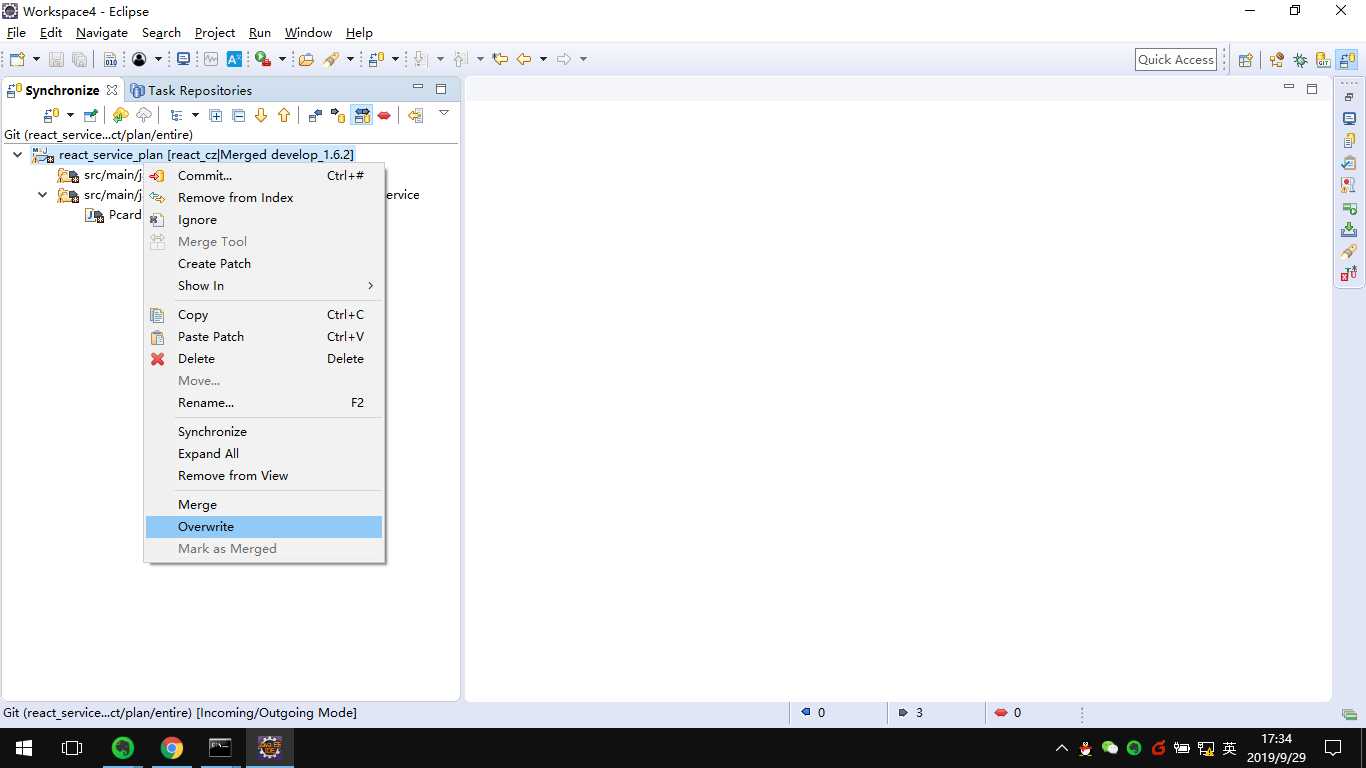This screenshot has height=768, width=1366.
Task: Click the Run External Tools icon
Action: pos(262,59)
